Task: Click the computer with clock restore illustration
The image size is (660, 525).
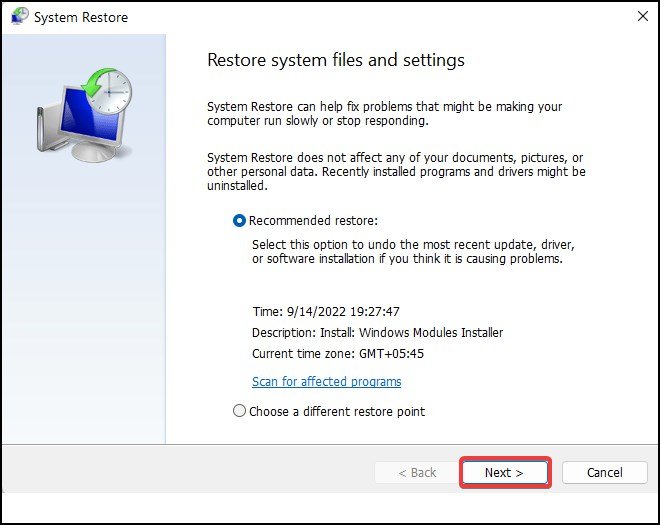Action: point(84,115)
